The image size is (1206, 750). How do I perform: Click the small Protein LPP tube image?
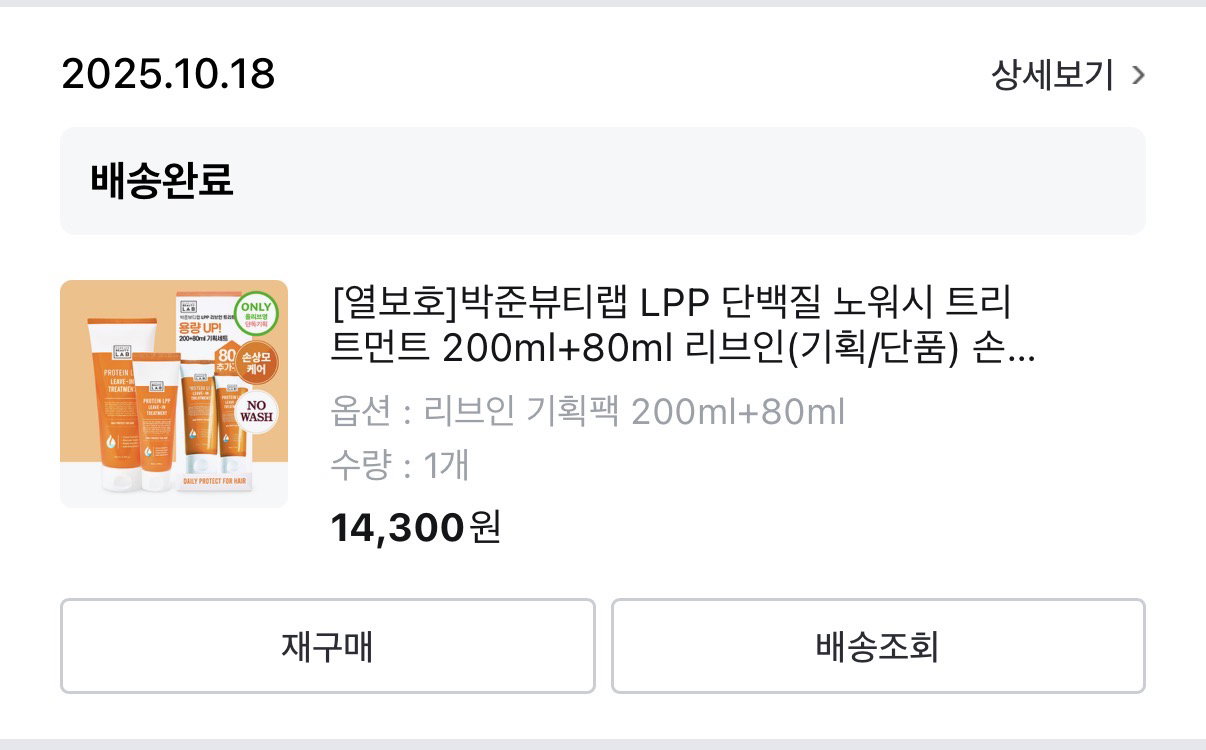tap(156, 420)
